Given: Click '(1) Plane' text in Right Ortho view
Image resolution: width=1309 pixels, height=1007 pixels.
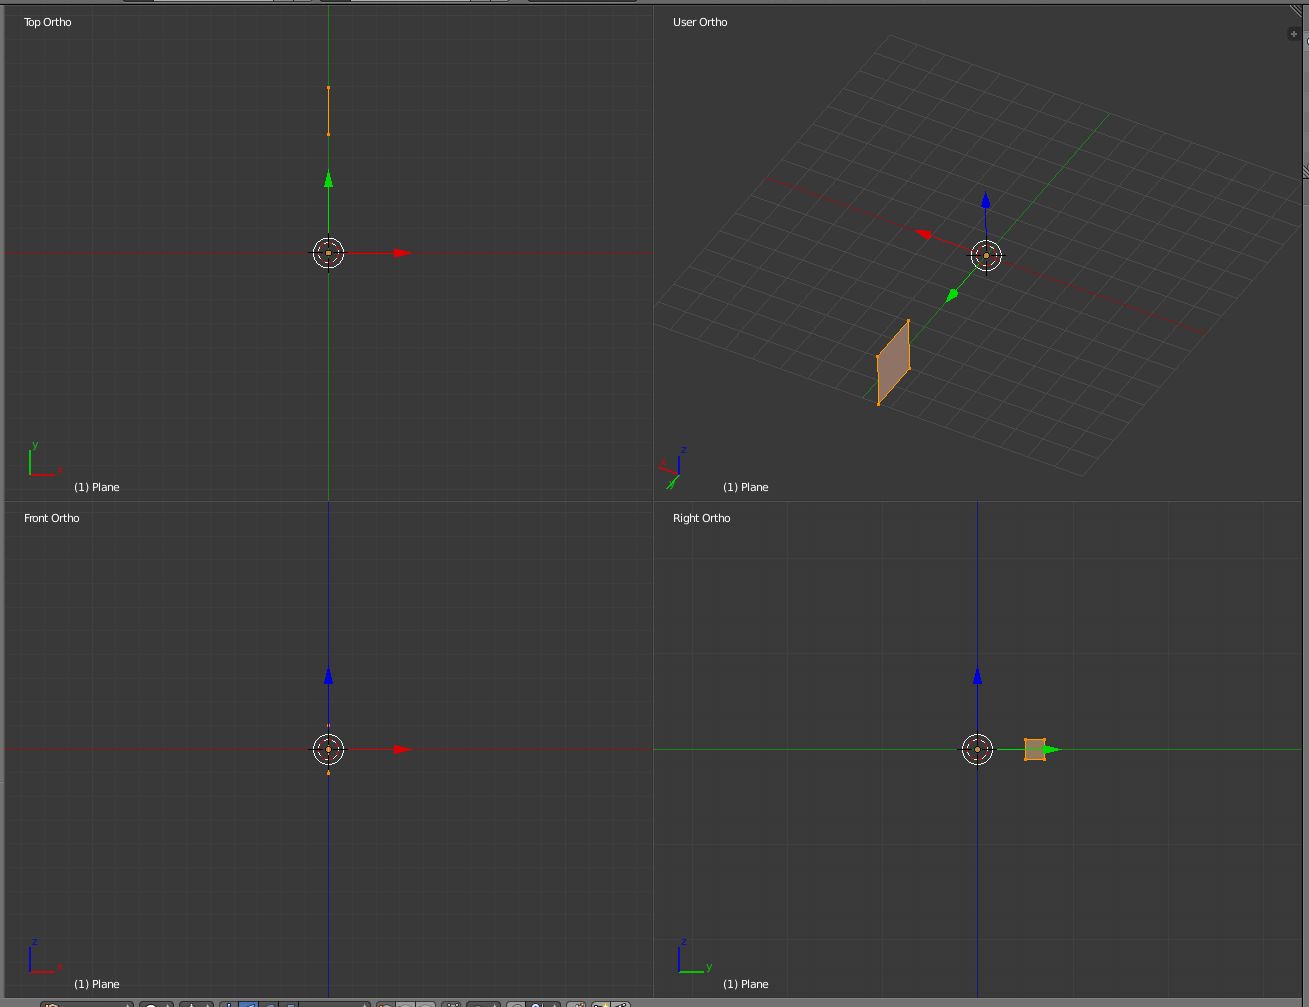Looking at the screenshot, I should click(746, 984).
